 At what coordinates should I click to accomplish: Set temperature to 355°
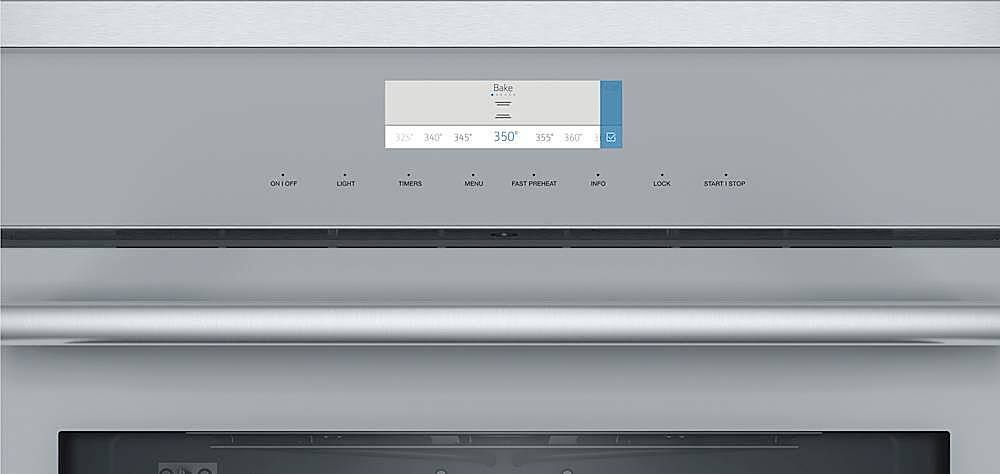[x=544, y=137]
